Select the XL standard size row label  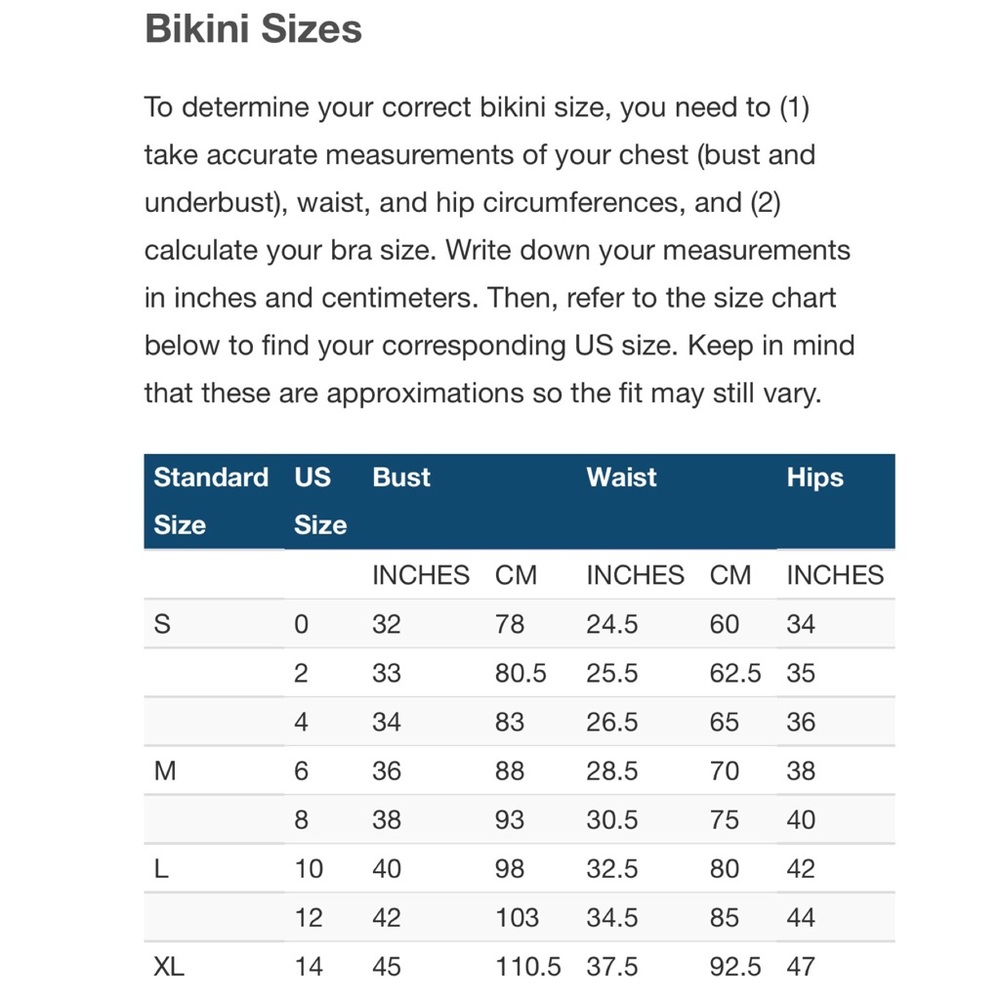pyautogui.click(x=169, y=967)
